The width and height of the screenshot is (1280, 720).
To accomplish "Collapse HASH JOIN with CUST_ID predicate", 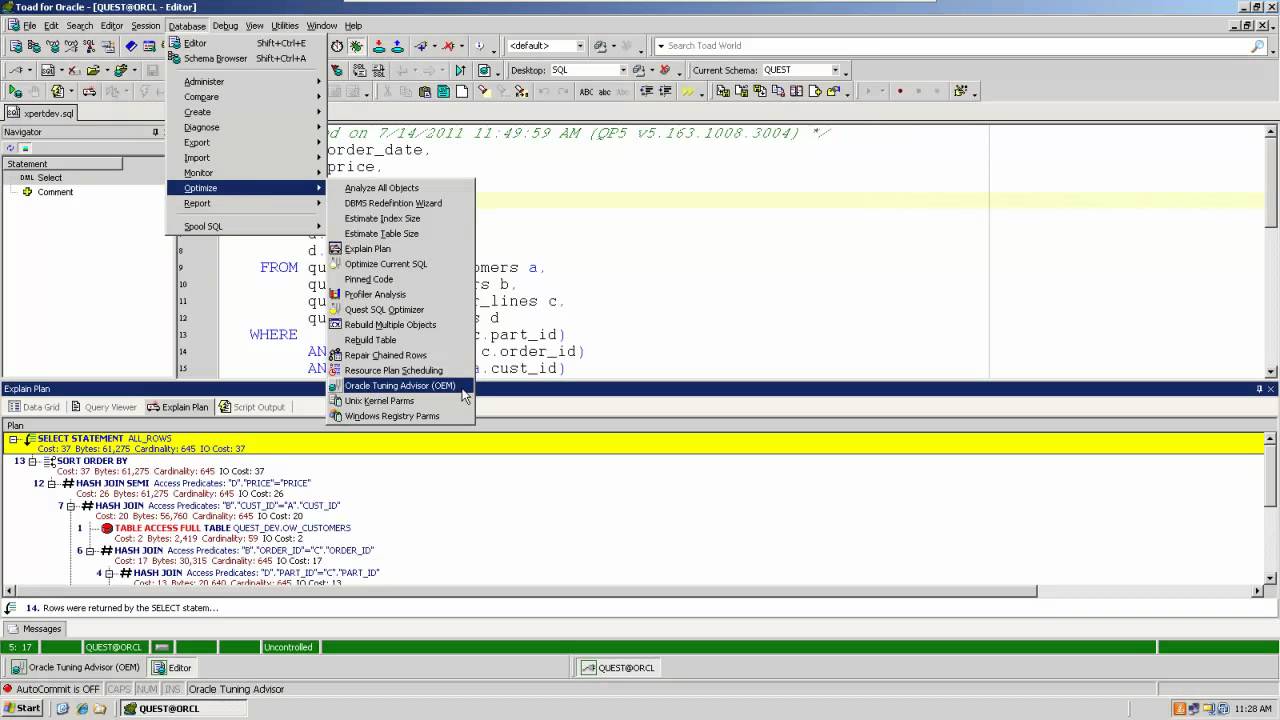I will 71,506.
